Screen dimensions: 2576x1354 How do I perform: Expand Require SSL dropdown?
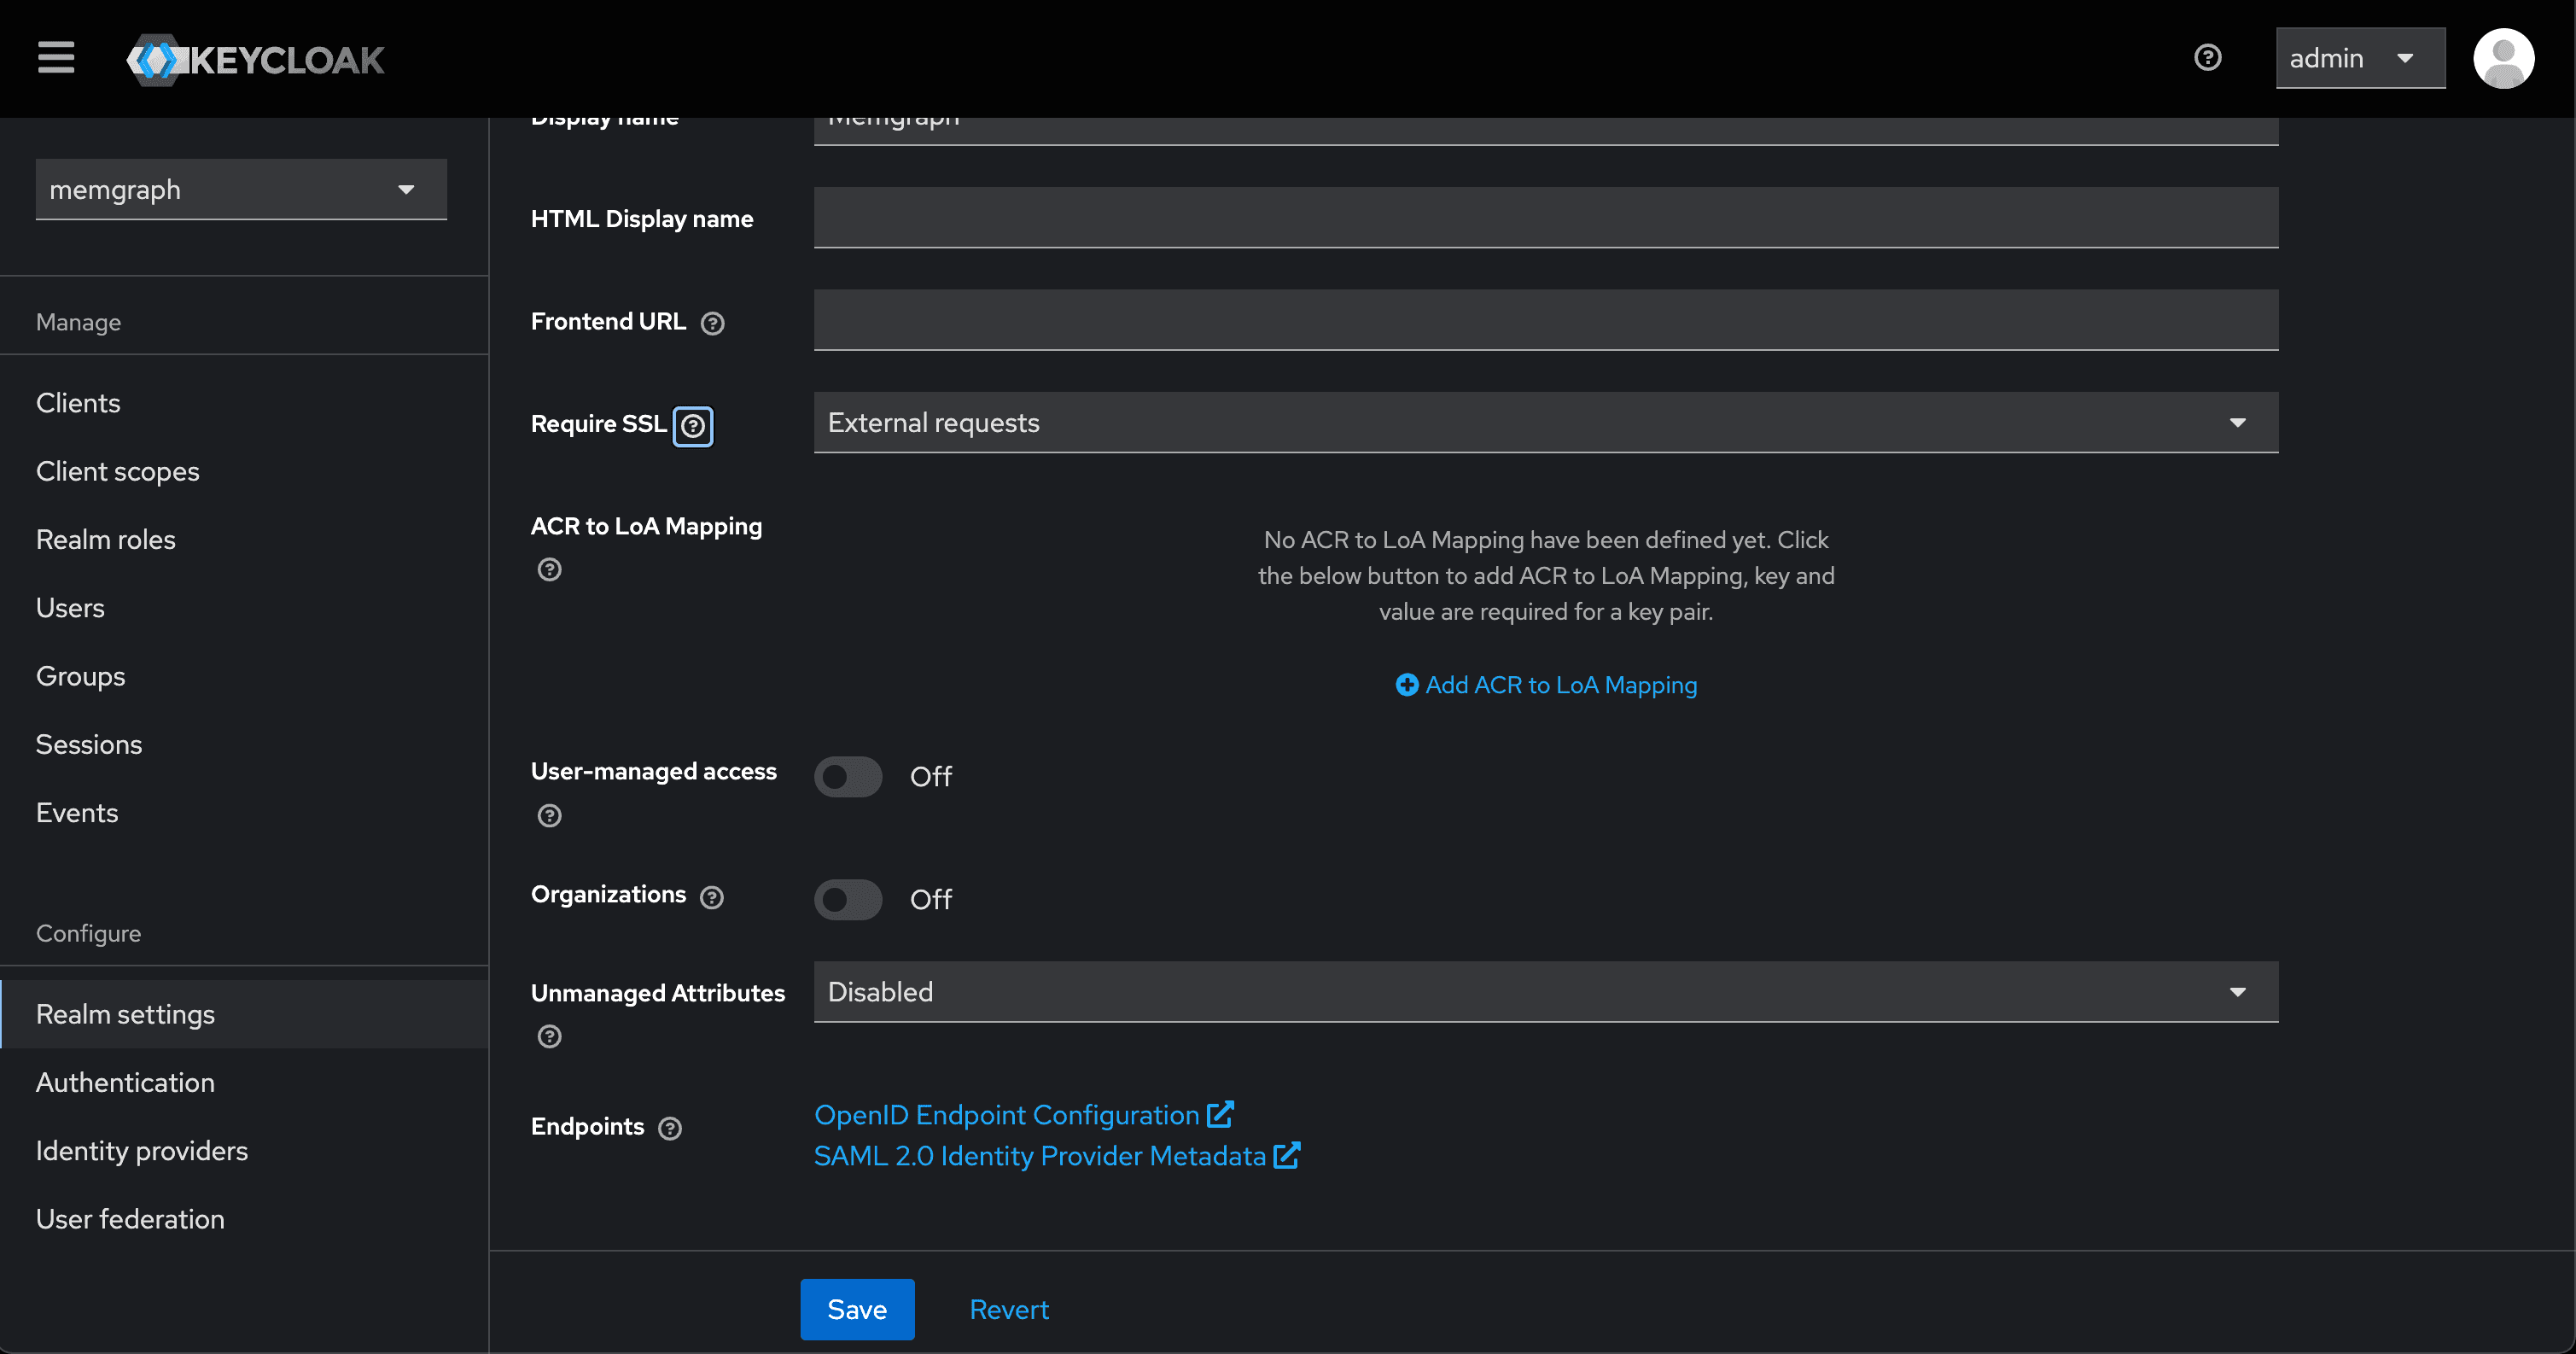pyautogui.click(x=1545, y=423)
